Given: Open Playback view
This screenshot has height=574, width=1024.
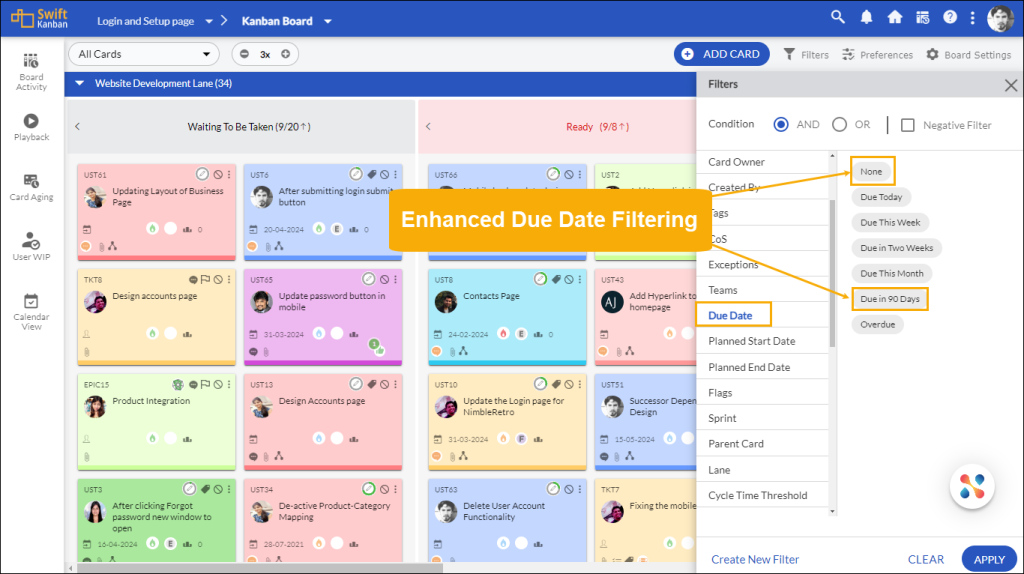Looking at the screenshot, I should point(31,127).
